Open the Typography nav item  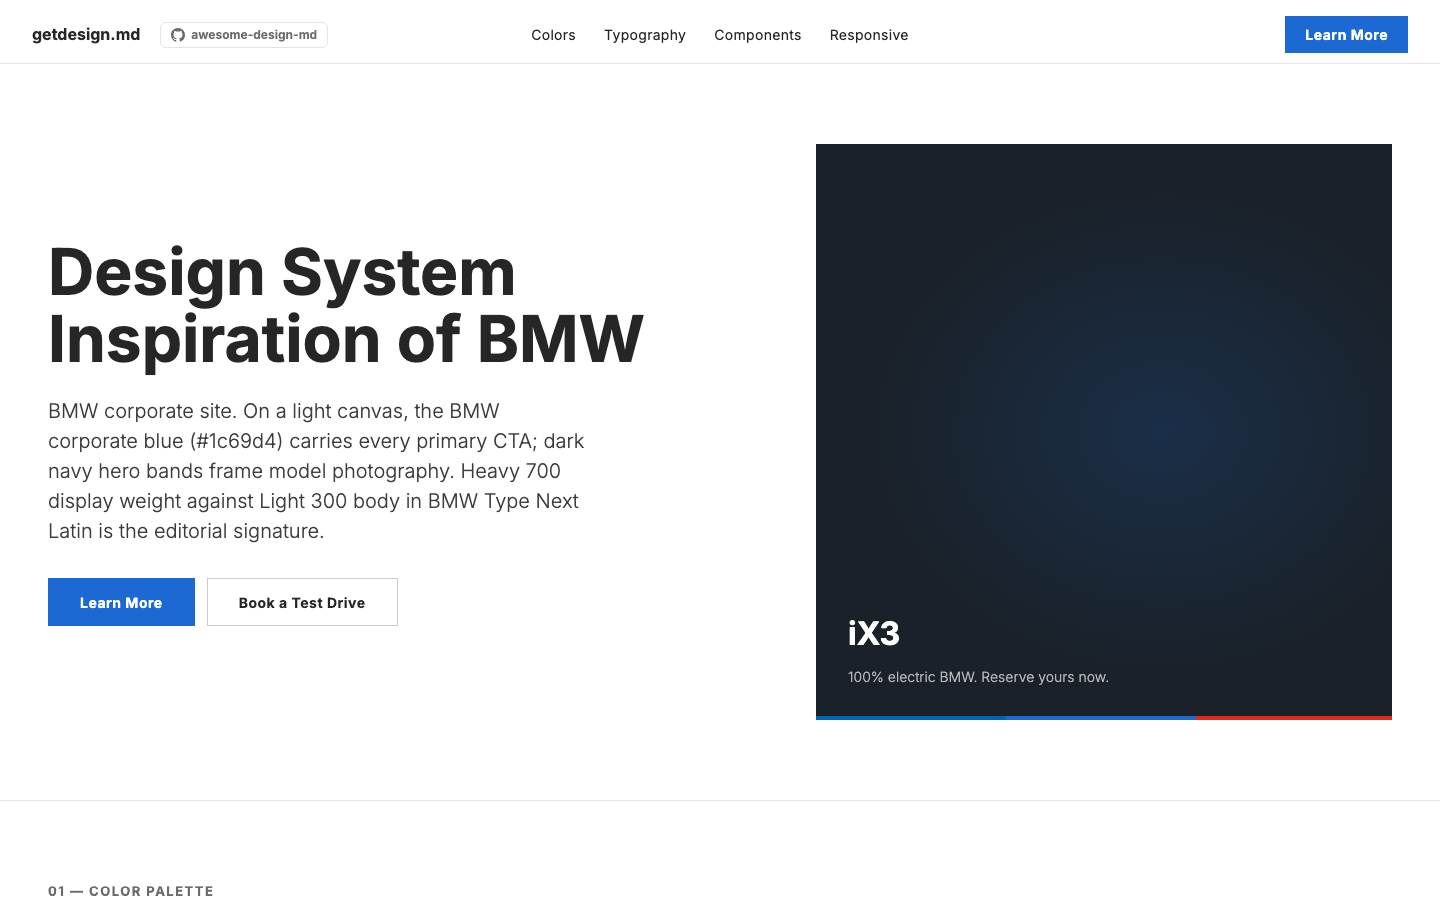[x=644, y=35]
